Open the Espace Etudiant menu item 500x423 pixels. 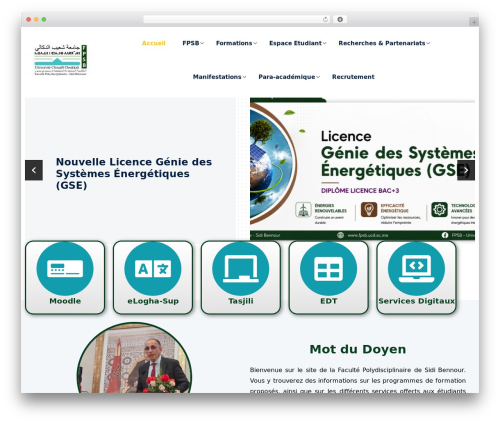pos(295,43)
